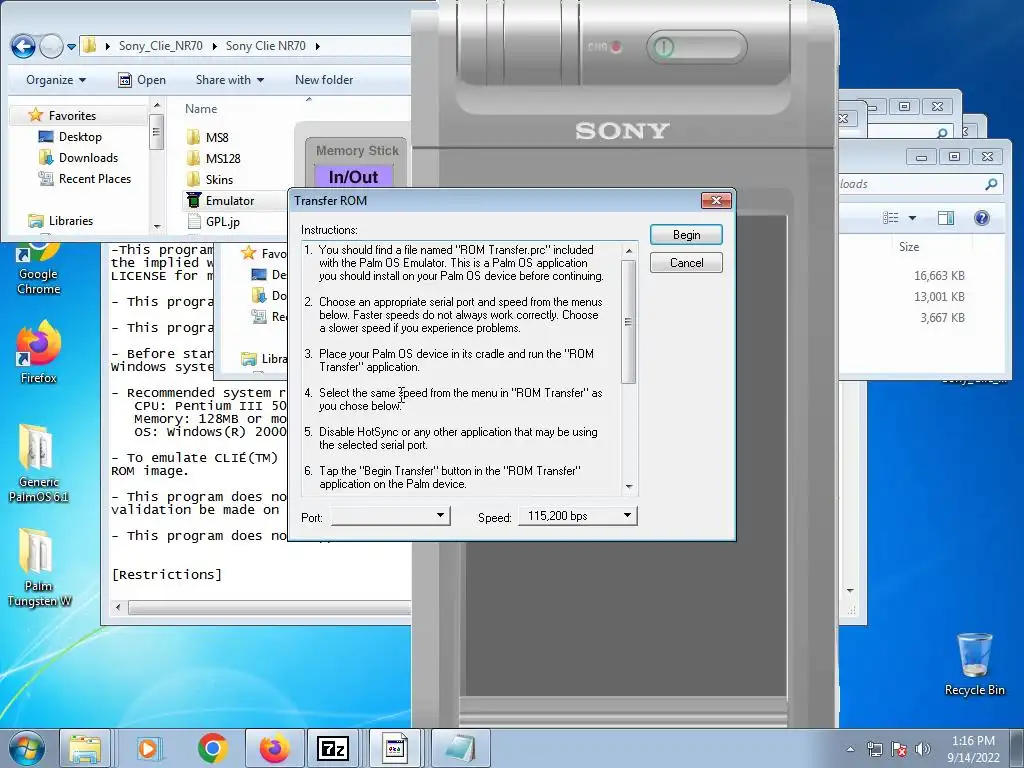Open Help in right Explorer window

click(x=982, y=218)
